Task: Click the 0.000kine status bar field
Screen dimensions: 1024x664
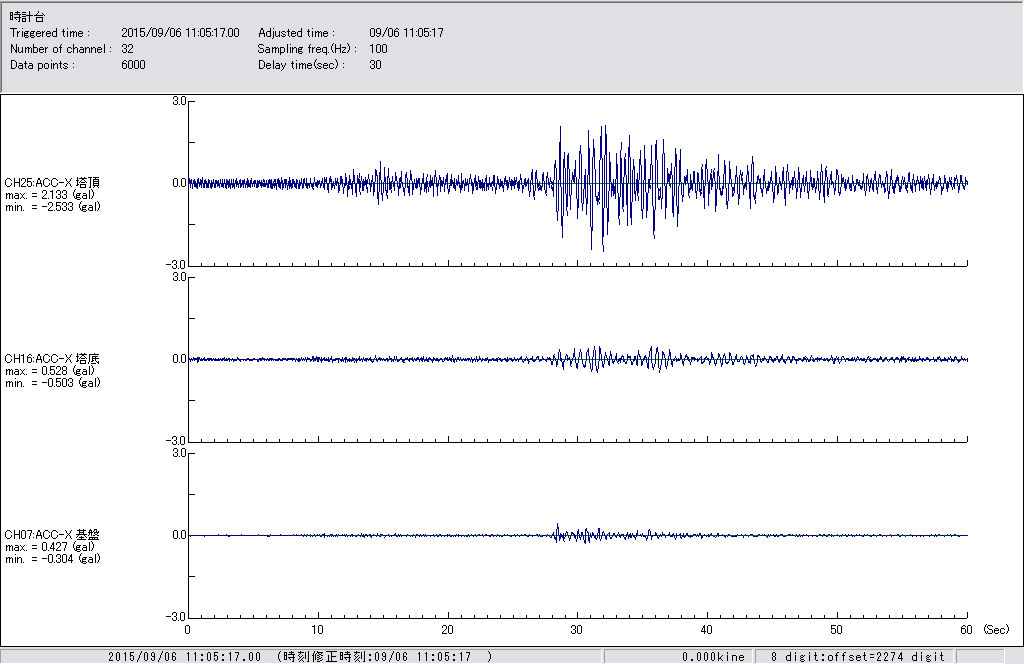Action: 712,657
